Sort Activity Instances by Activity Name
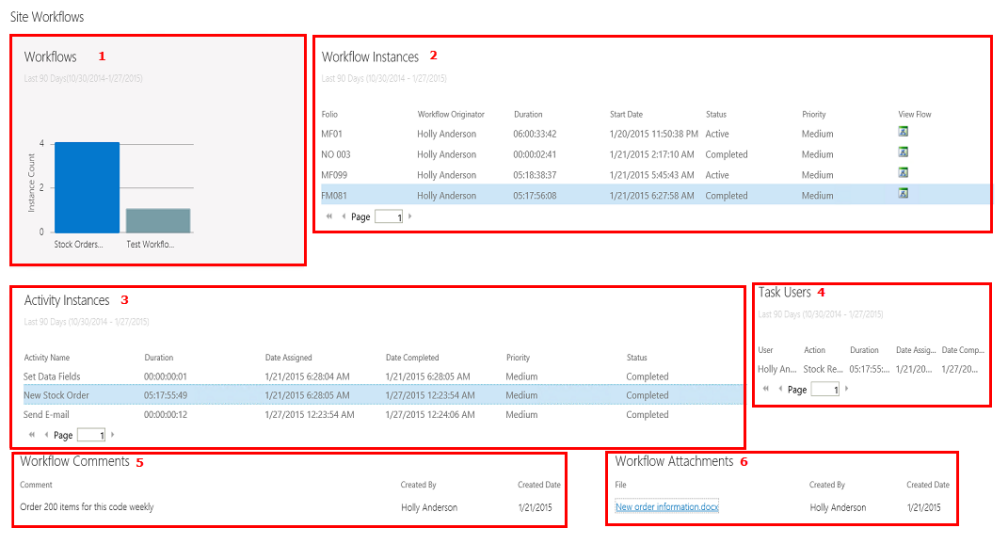995x537 pixels. click(x=47, y=357)
